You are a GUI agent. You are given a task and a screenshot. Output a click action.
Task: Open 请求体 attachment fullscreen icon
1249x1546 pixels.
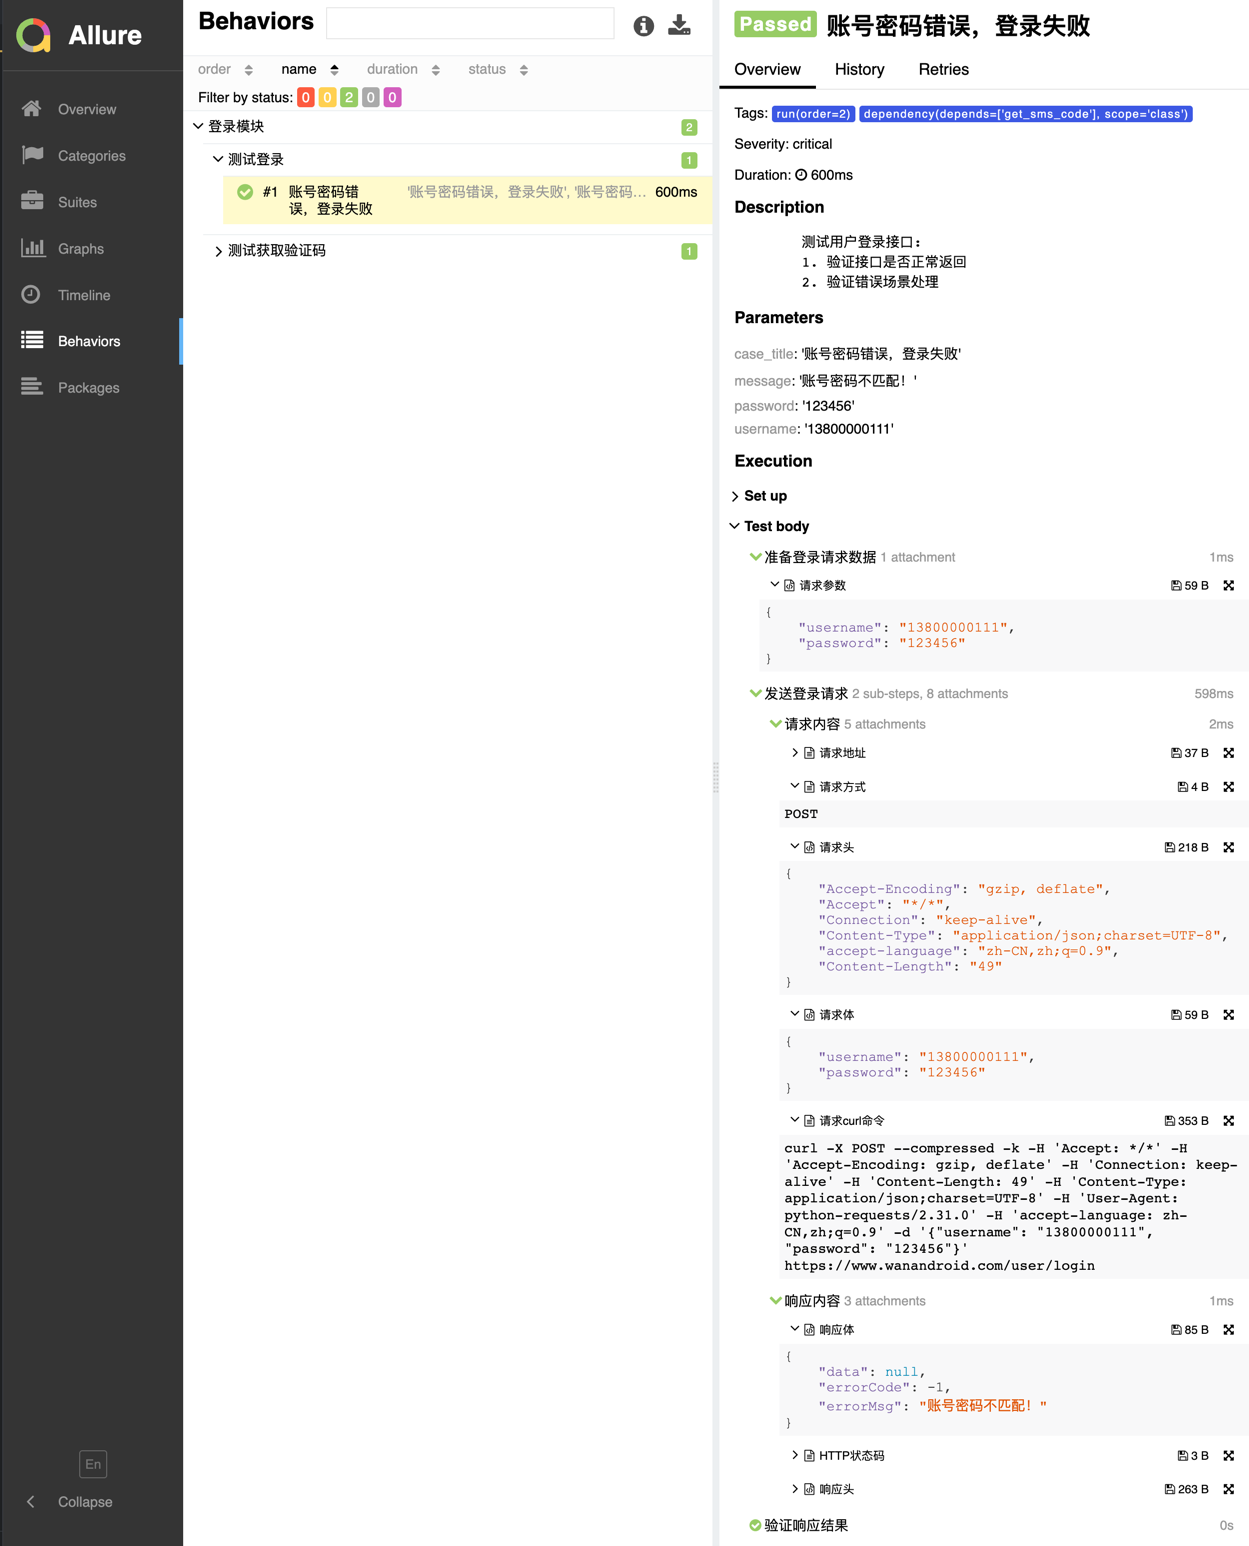pos(1229,1015)
